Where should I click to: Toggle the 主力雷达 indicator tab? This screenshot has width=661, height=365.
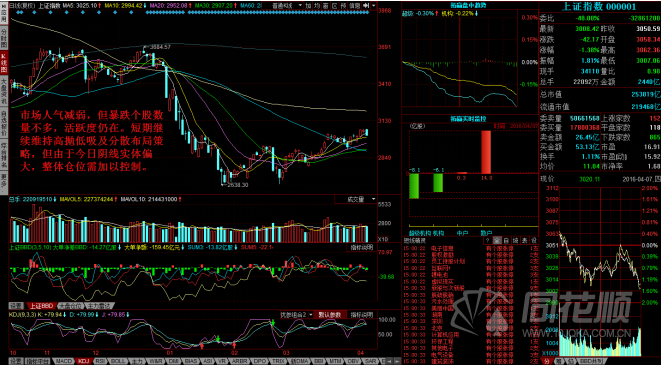pyautogui.click(x=99, y=306)
